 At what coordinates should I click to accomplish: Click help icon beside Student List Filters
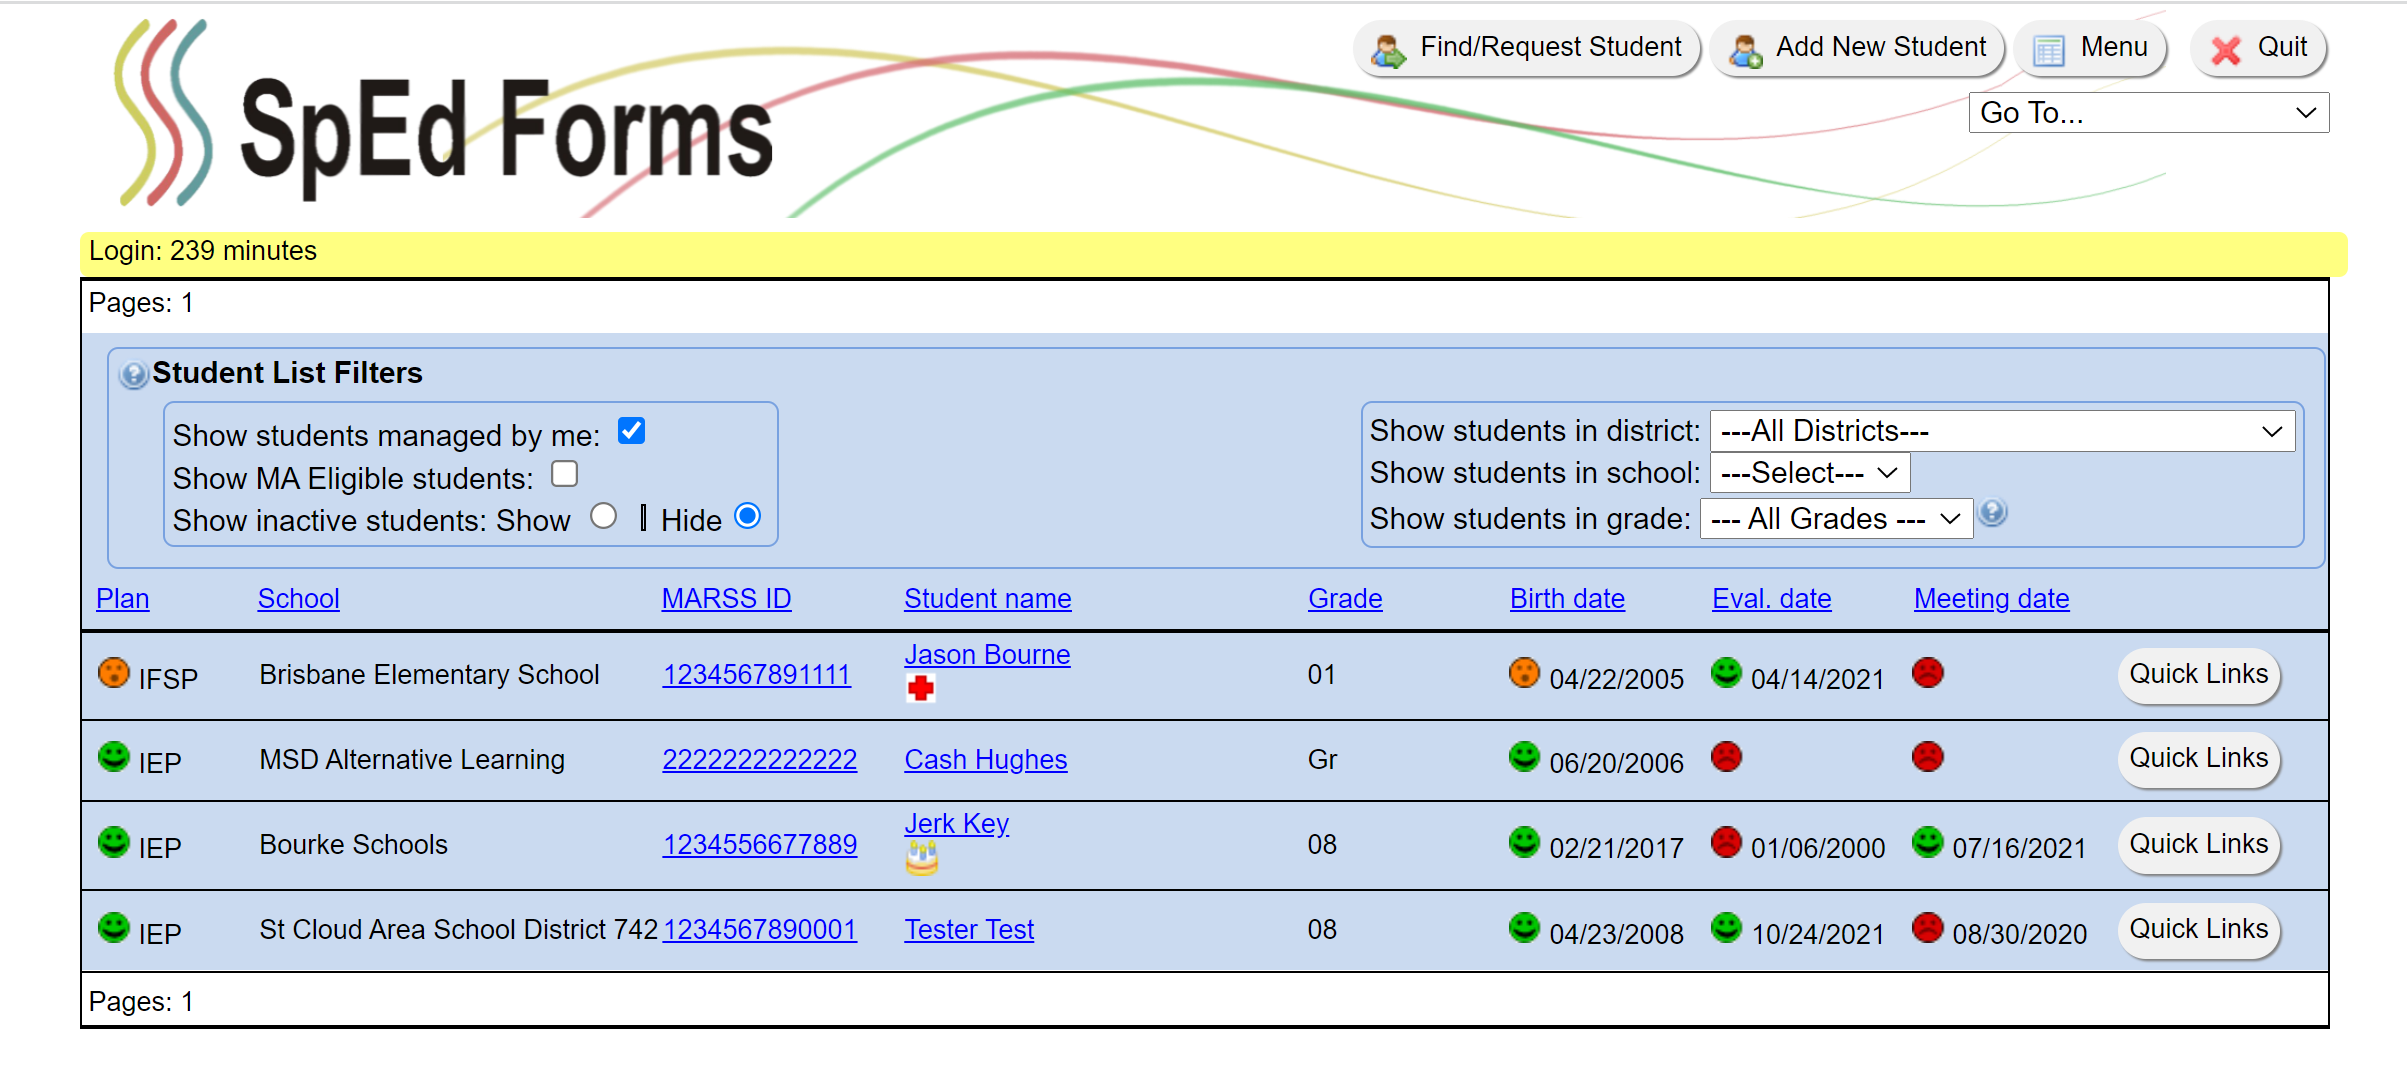133,375
